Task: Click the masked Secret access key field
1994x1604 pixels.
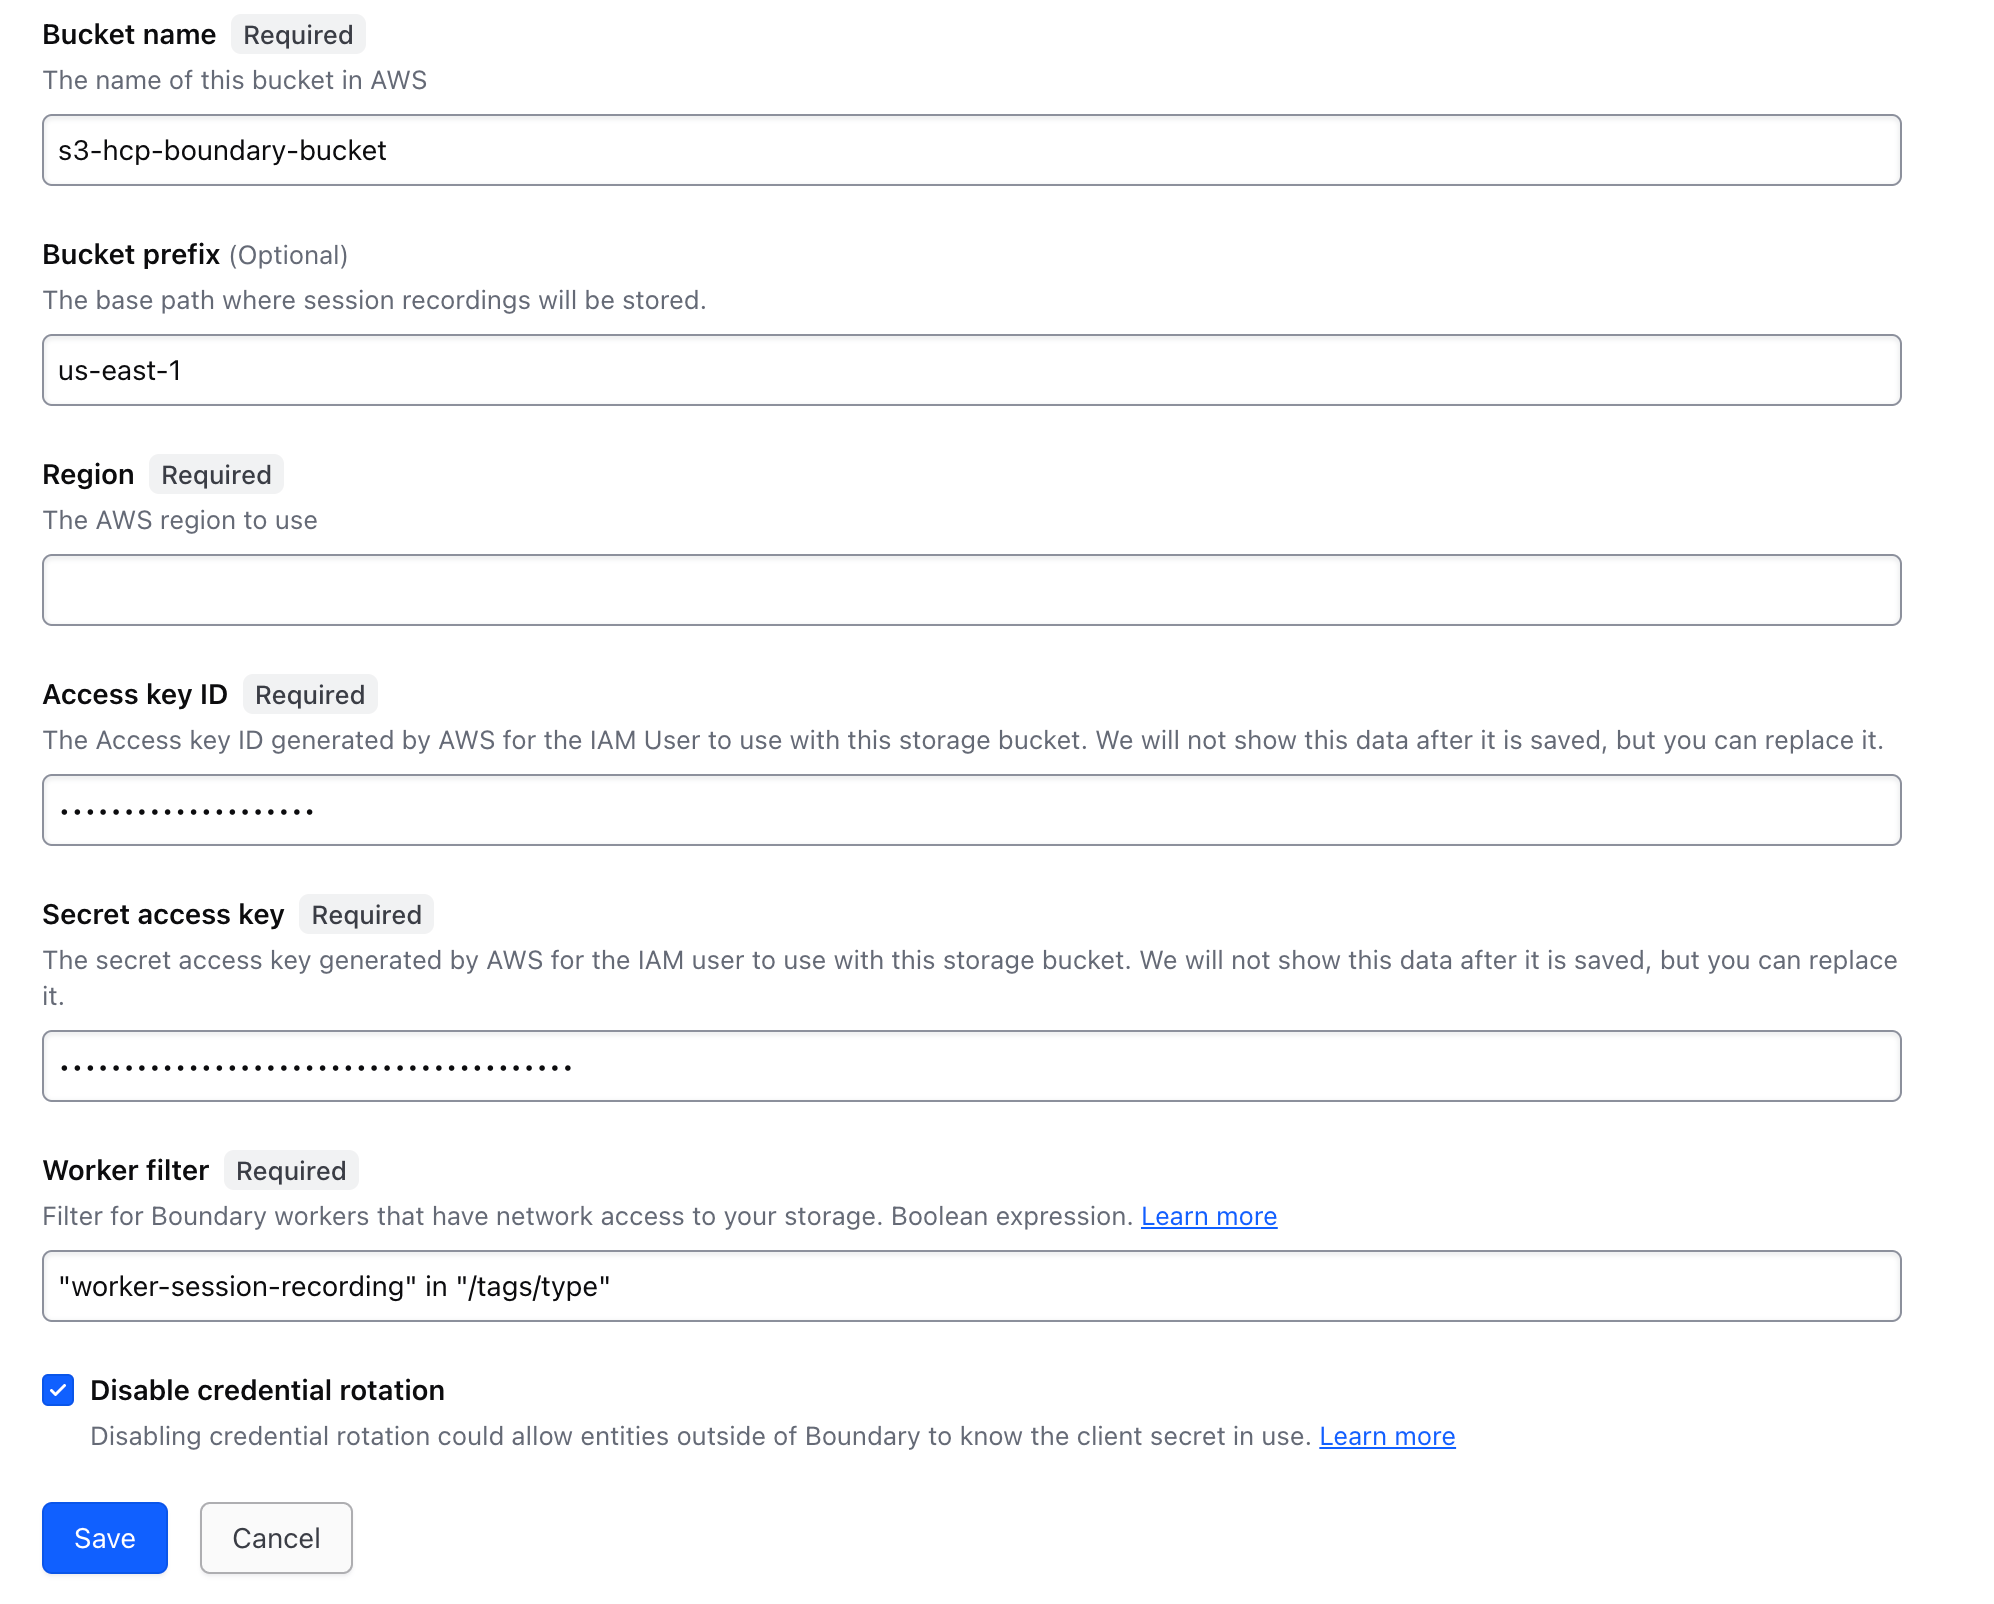Action: [970, 1066]
